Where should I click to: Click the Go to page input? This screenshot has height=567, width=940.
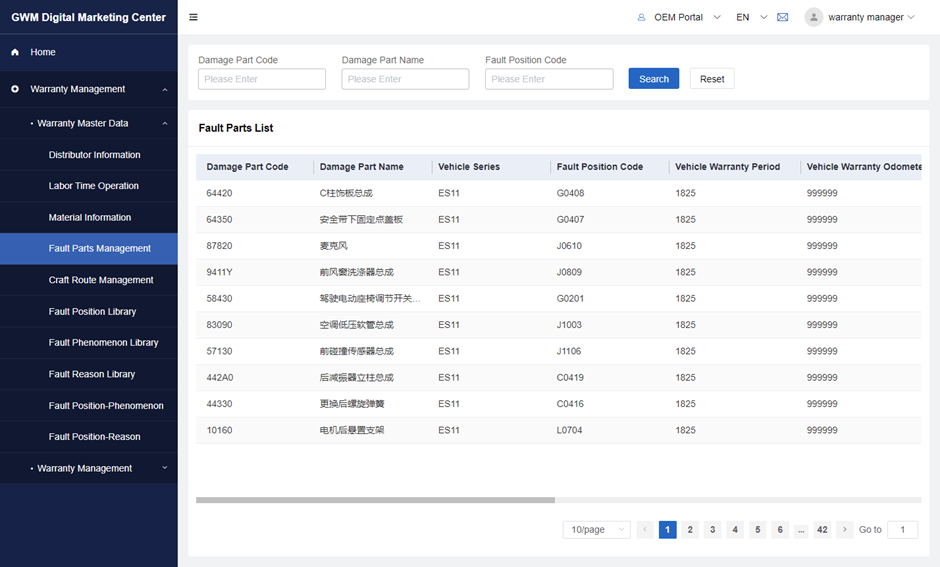[903, 529]
